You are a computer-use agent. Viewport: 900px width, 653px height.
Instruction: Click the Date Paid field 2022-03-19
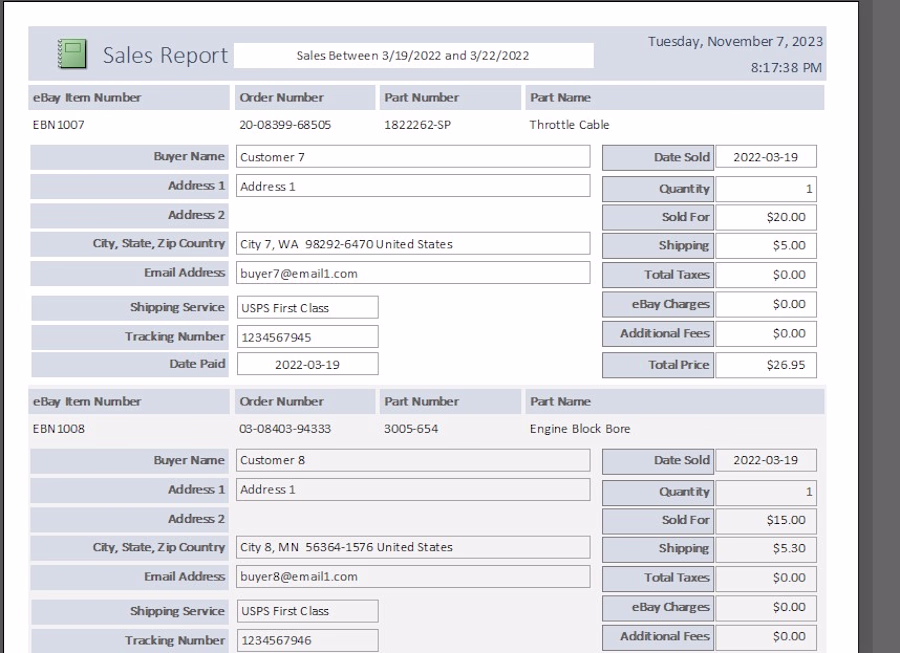(x=308, y=364)
